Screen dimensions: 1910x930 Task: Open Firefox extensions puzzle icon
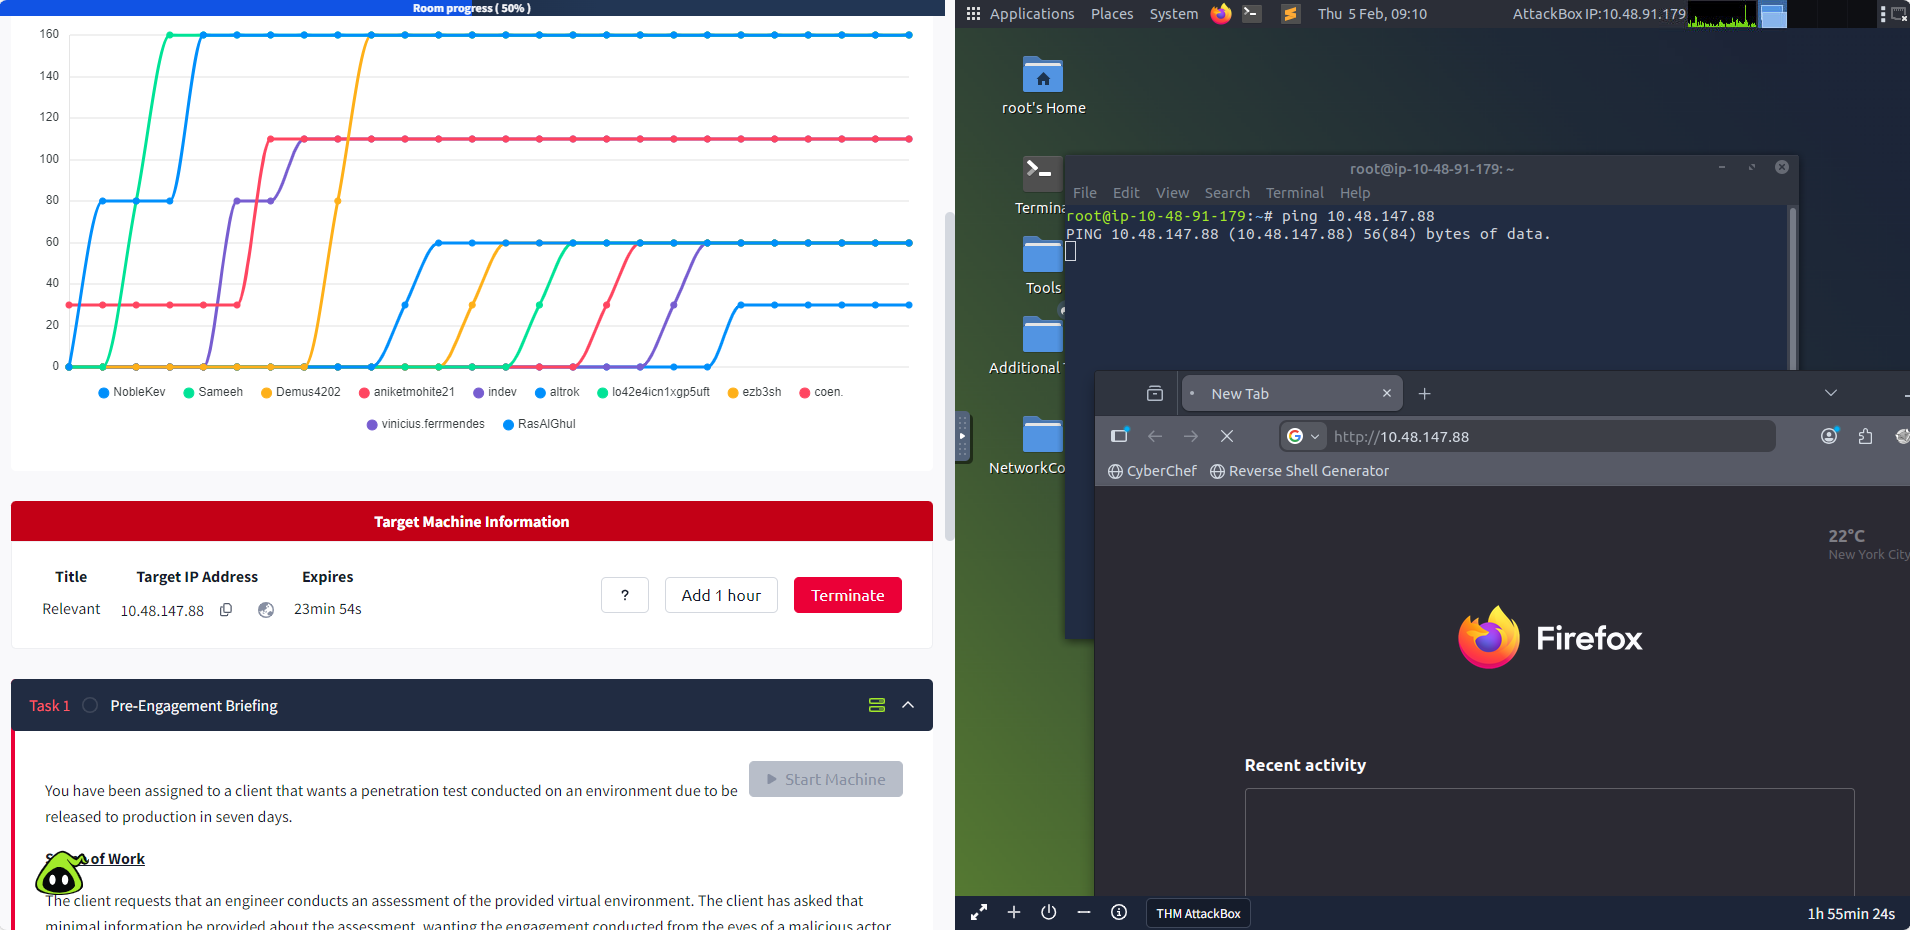click(x=1865, y=436)
